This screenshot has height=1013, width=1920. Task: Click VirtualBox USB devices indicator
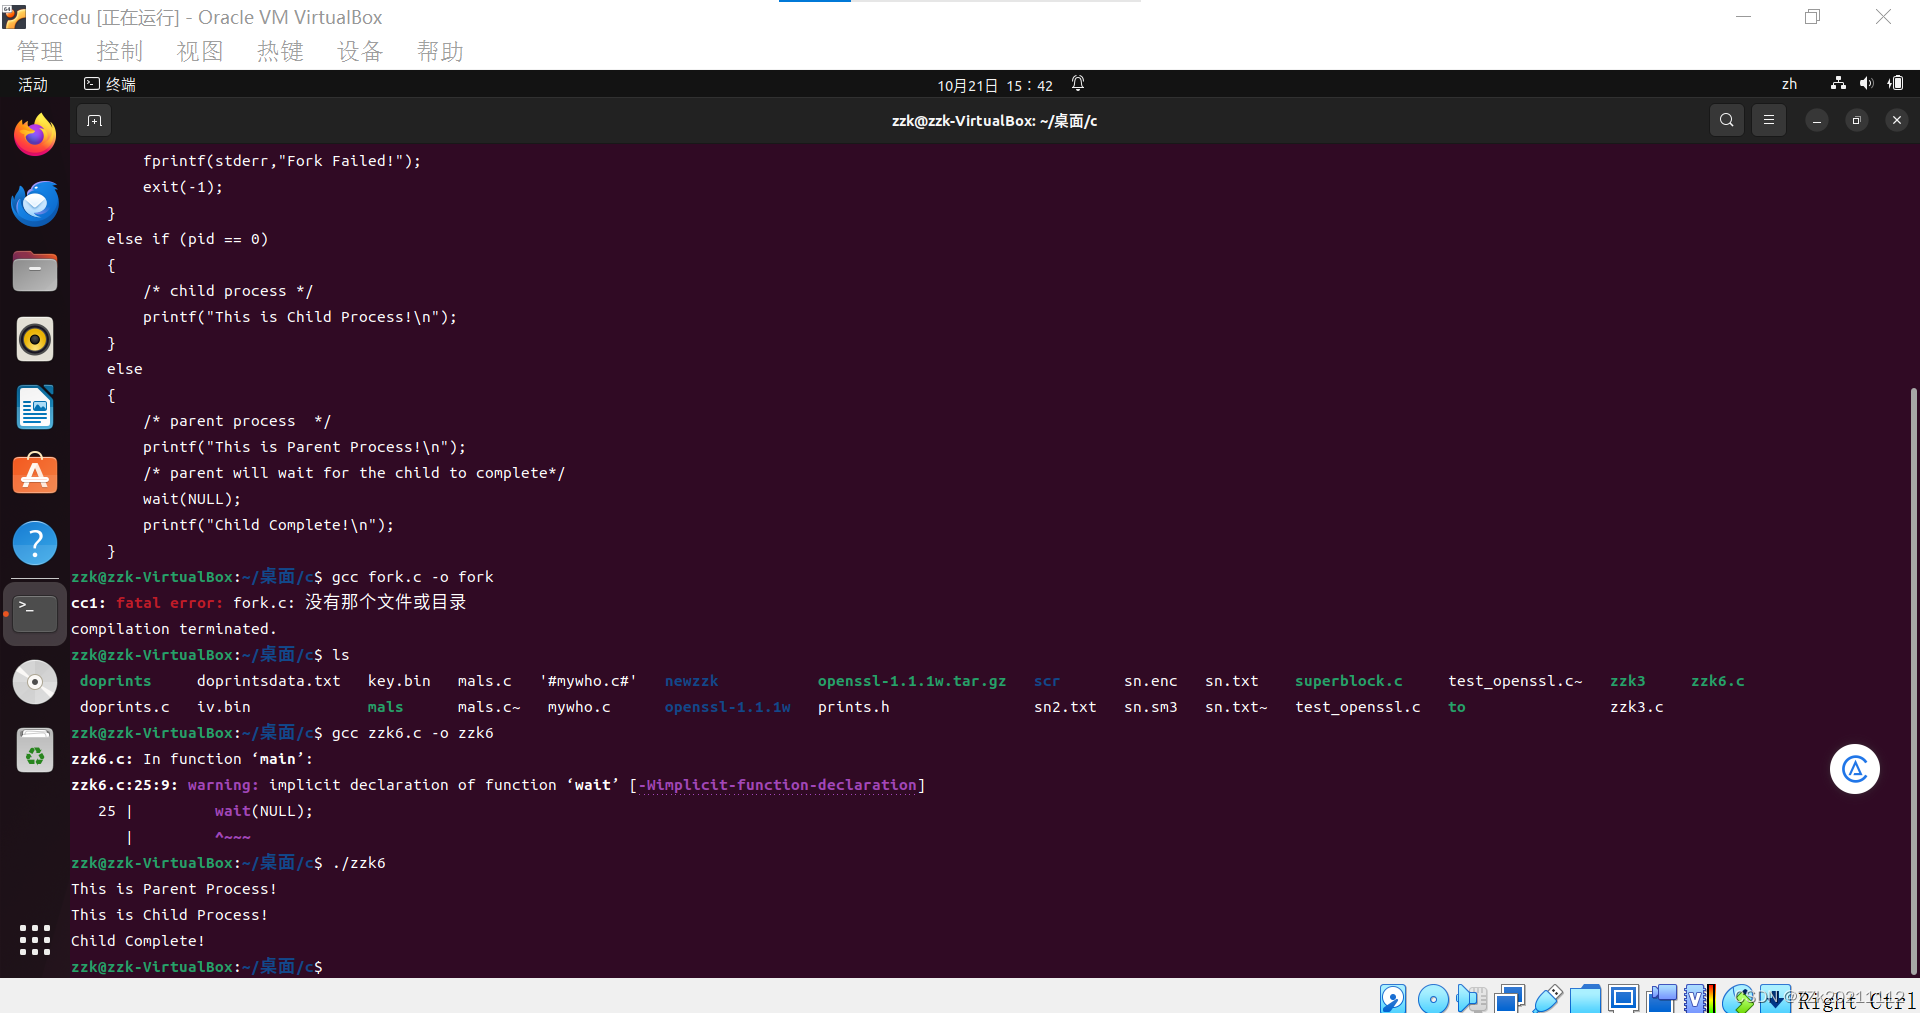click(1548, 998)
